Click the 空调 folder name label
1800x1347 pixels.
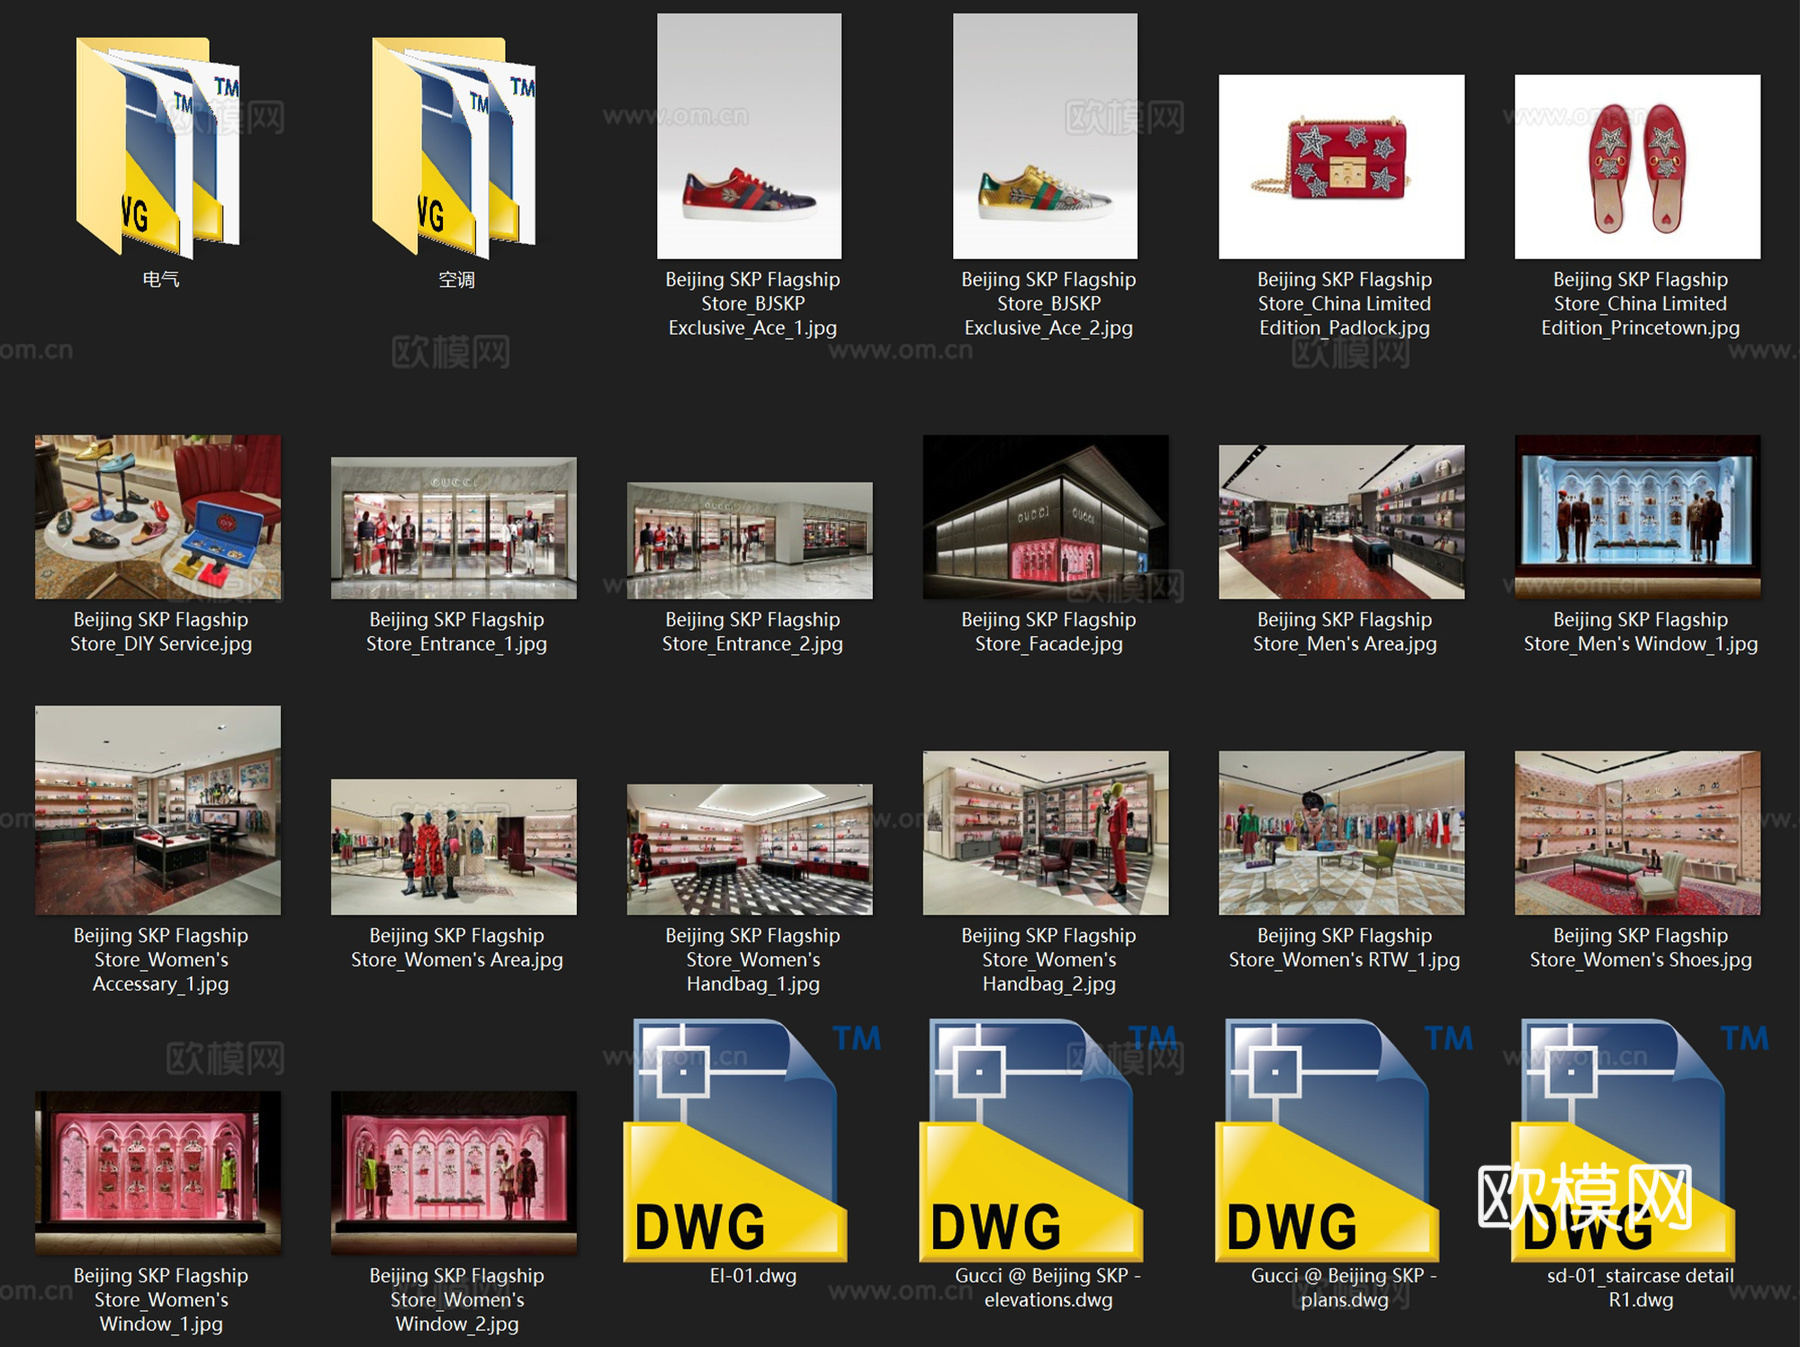pos(457,280)
